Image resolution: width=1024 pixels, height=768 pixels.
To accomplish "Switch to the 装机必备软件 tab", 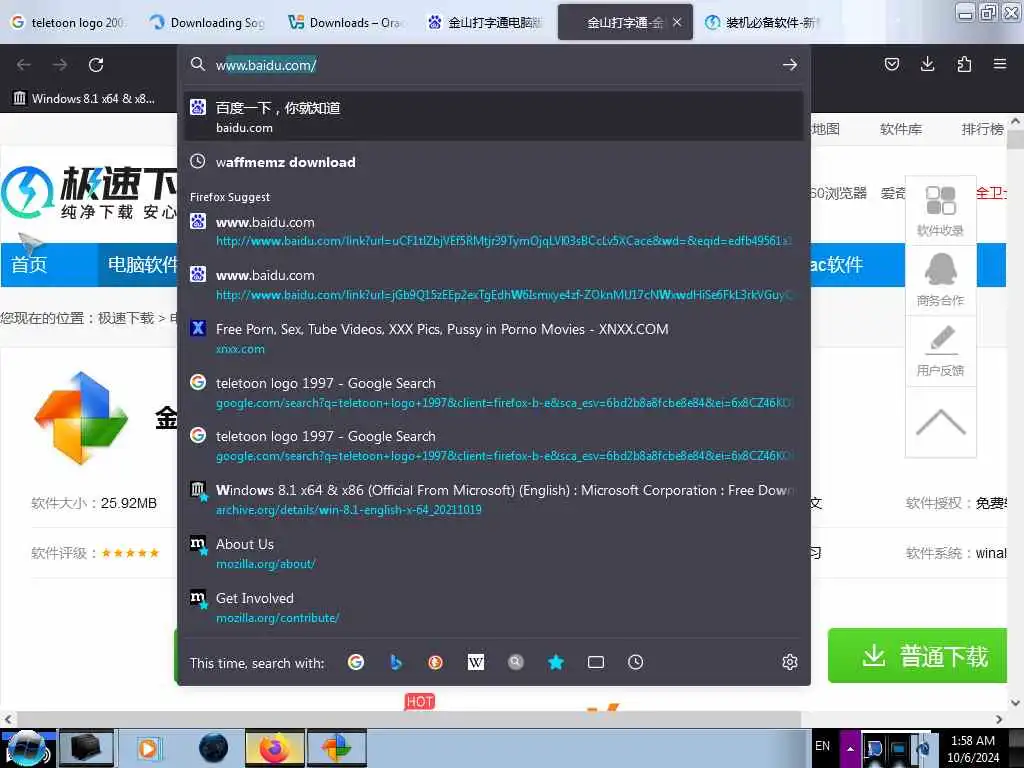I will pos(764,22).
